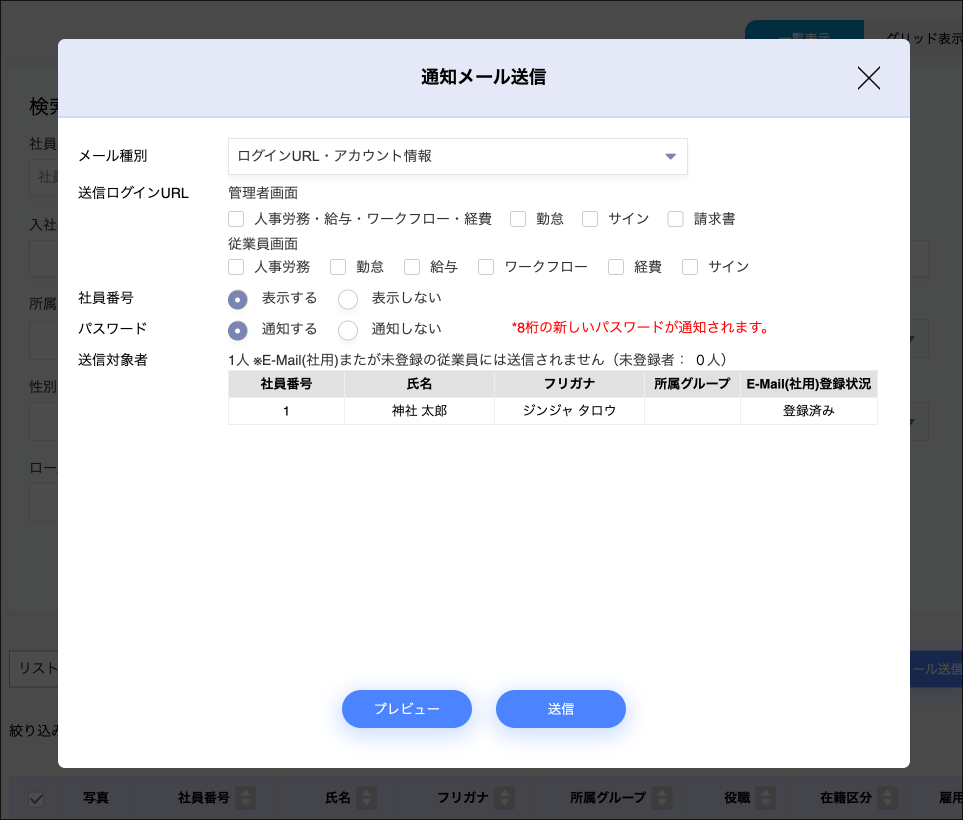Select 通知する for パスワード
Viewport: 963px width, 820px height.
[x=238, y=330]
